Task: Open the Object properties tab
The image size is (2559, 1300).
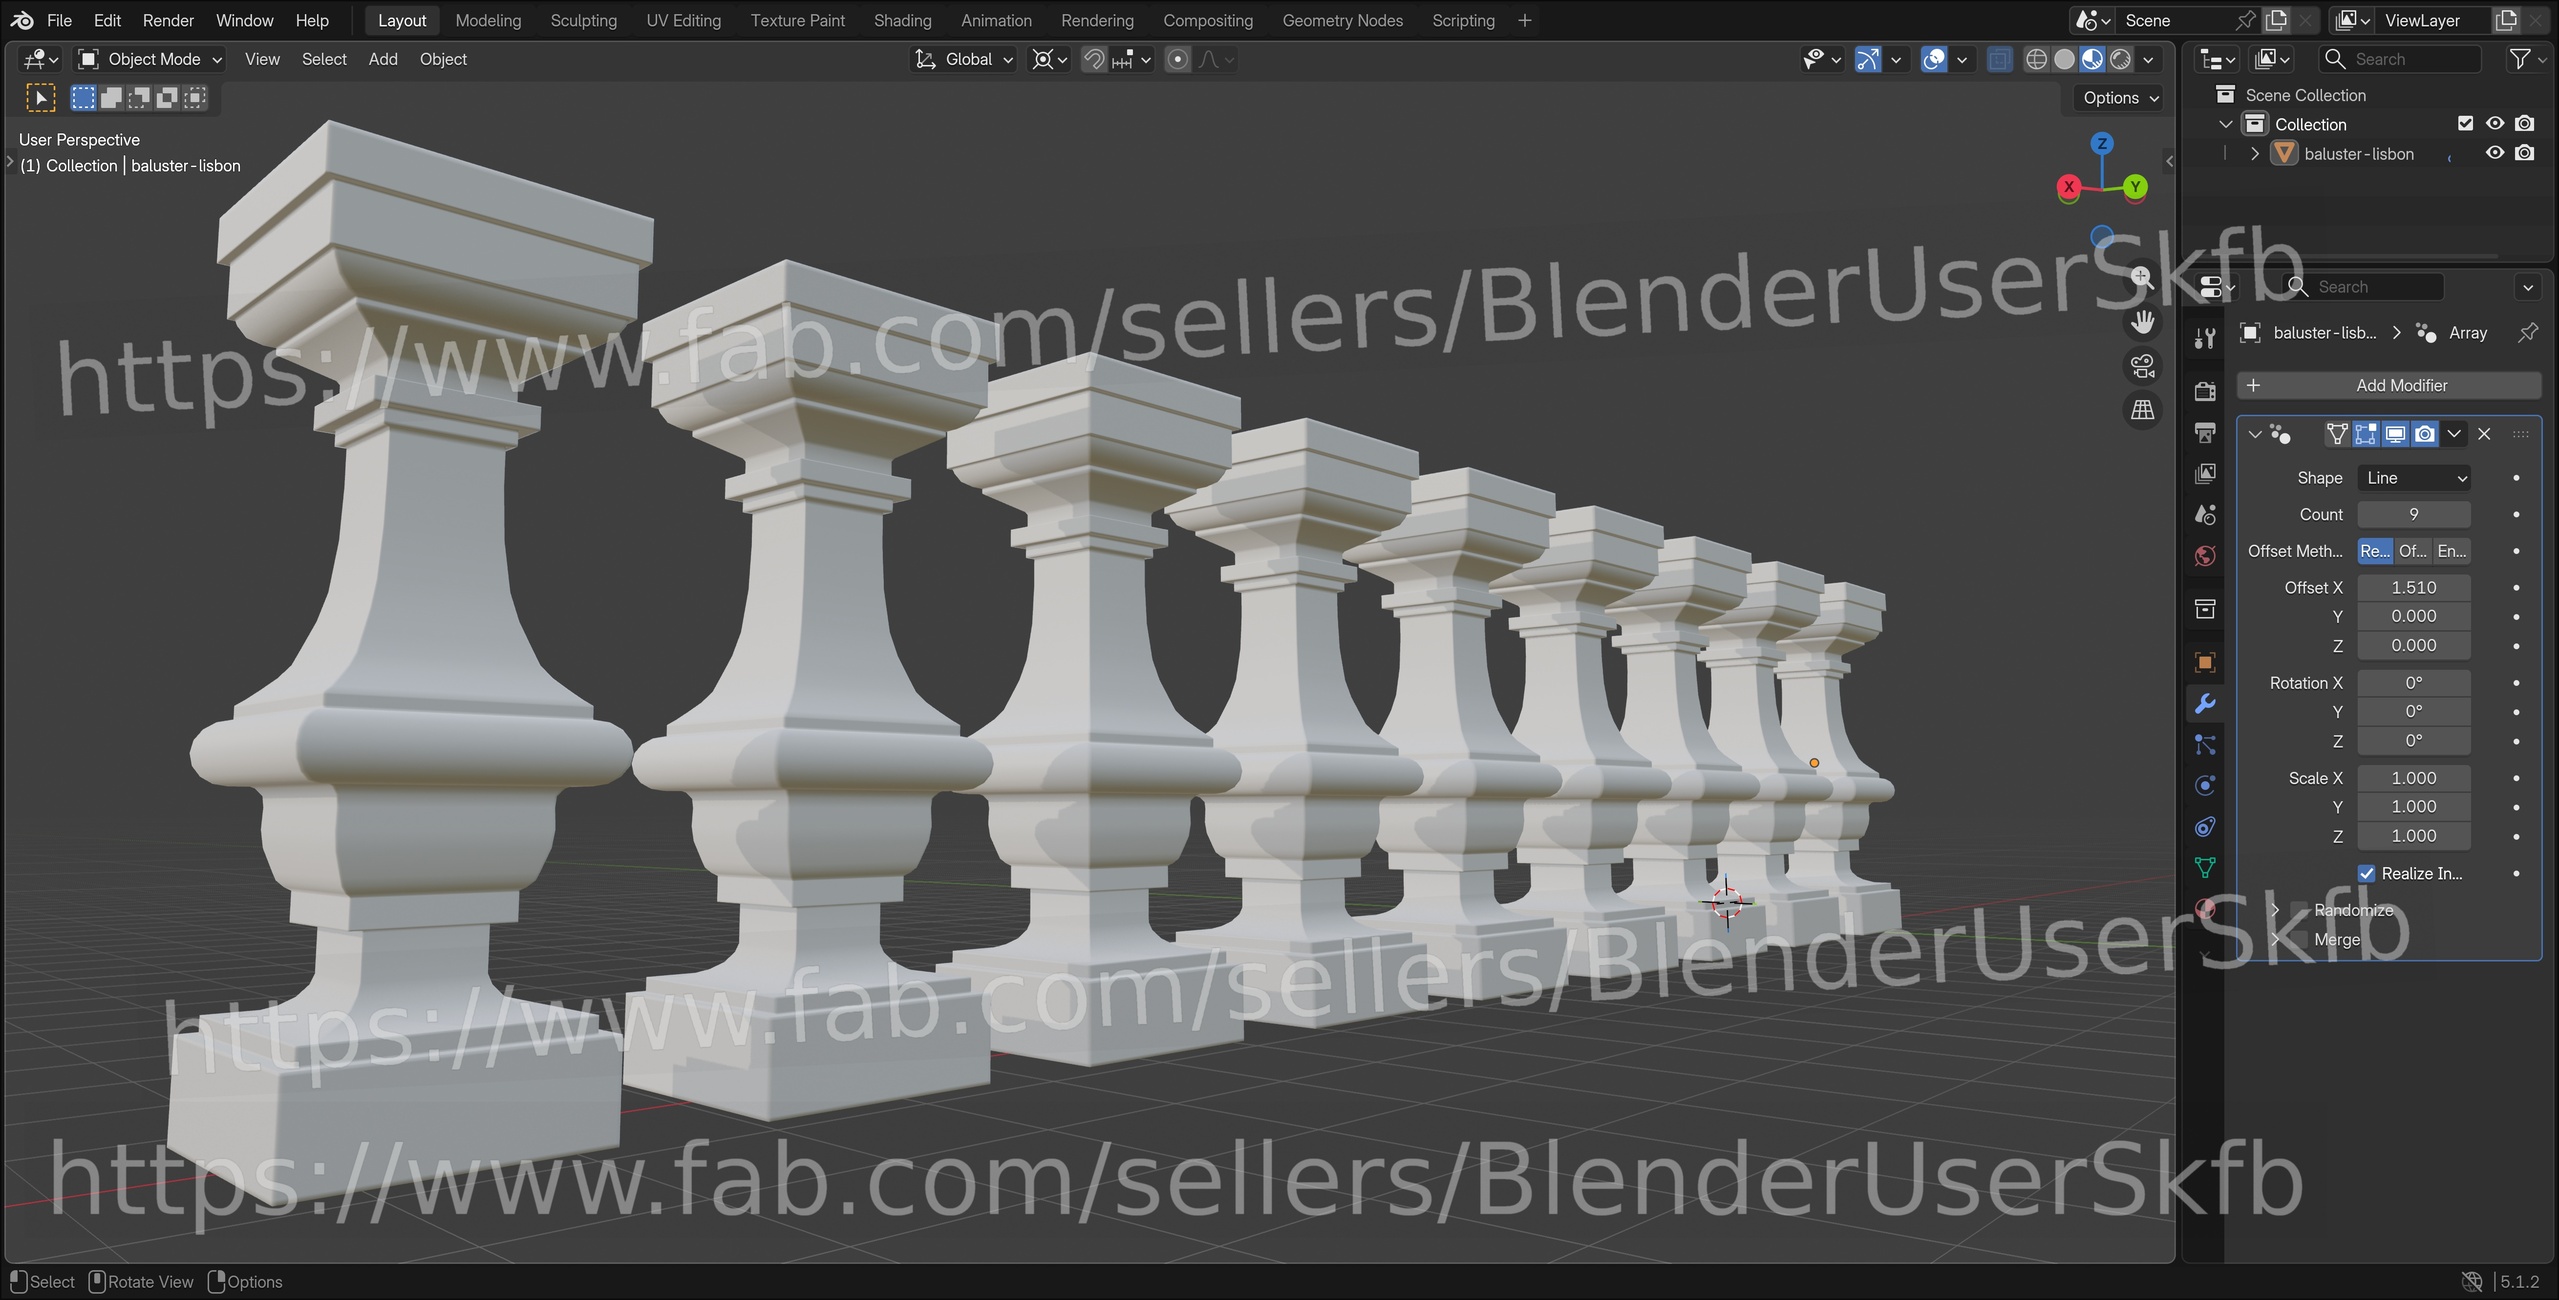Action: [2205, 662]
